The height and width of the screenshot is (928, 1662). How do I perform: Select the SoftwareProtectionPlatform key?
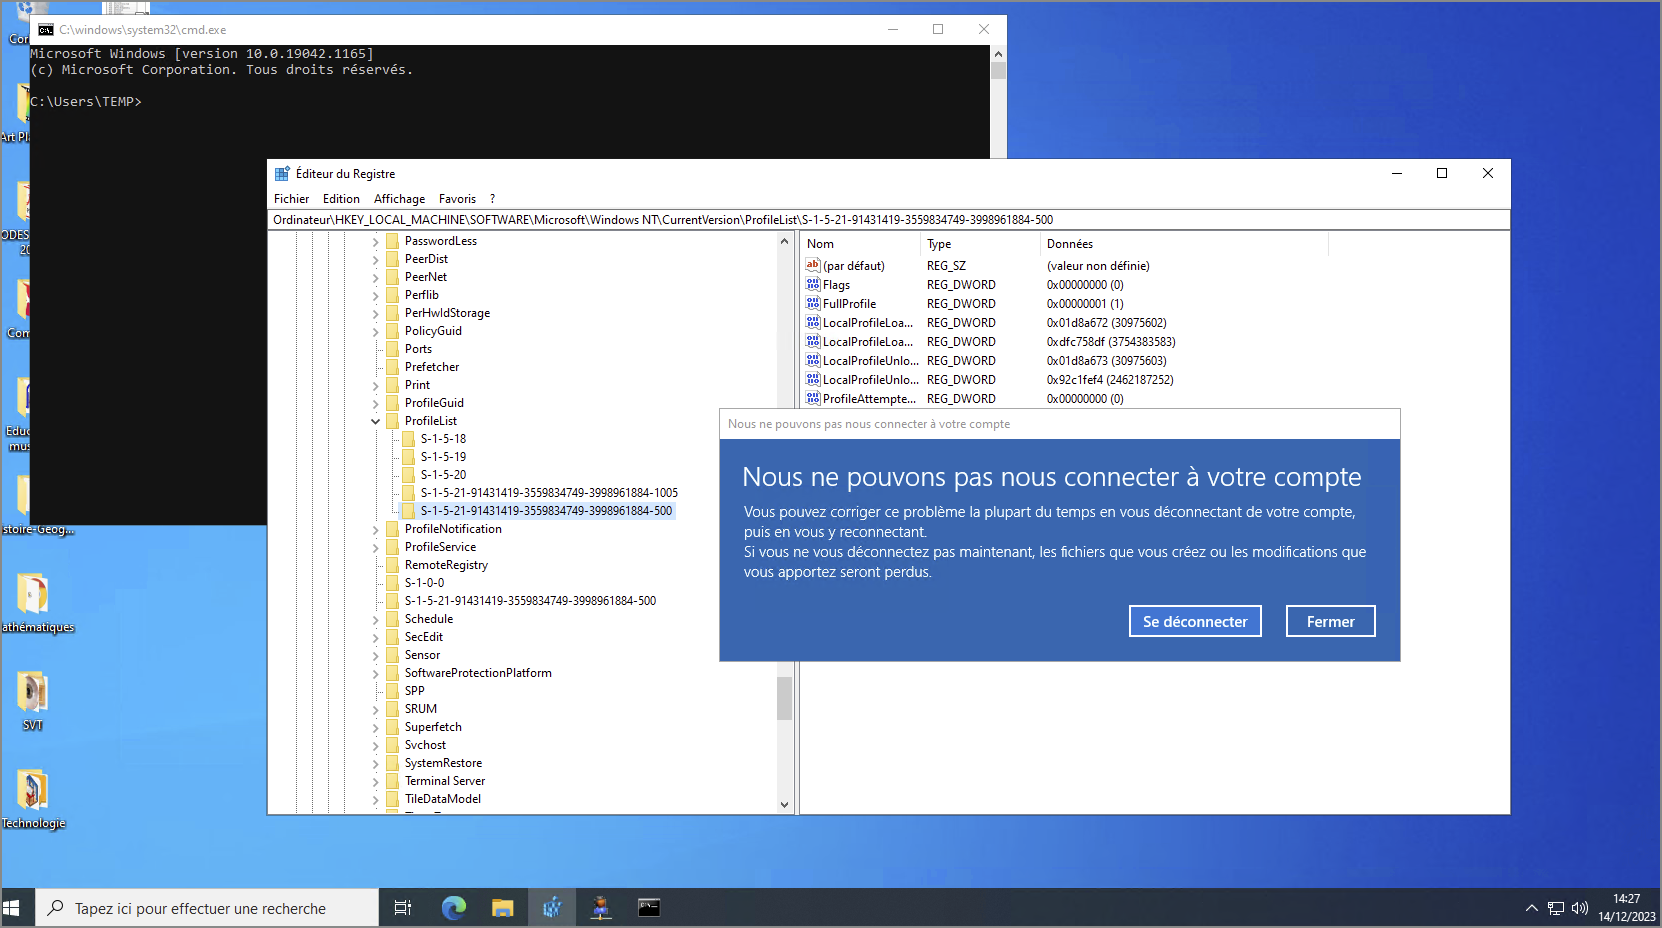click(x=478, y=673)
